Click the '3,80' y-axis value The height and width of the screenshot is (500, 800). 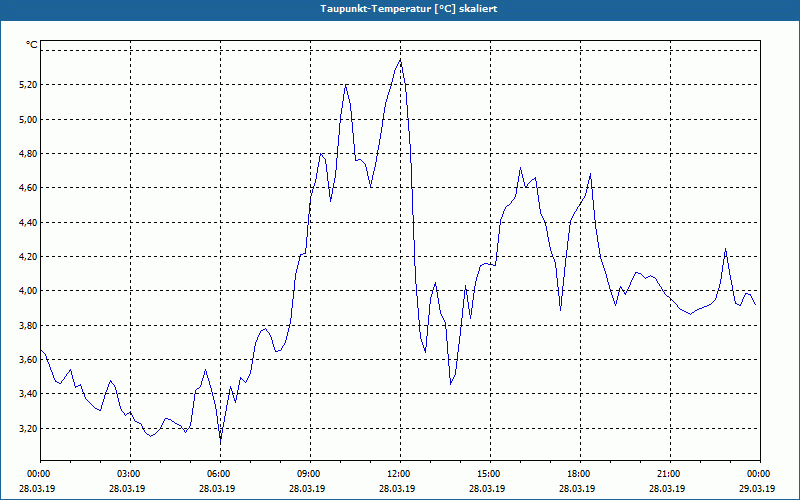pyautogui.click(x=28, y=326)
